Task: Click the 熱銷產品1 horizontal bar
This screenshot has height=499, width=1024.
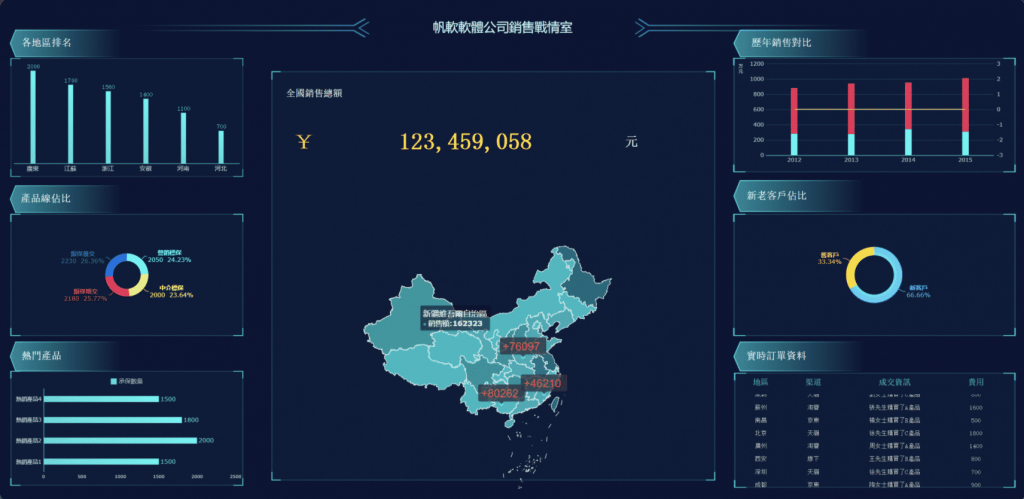Action: (x=101, y=462)
